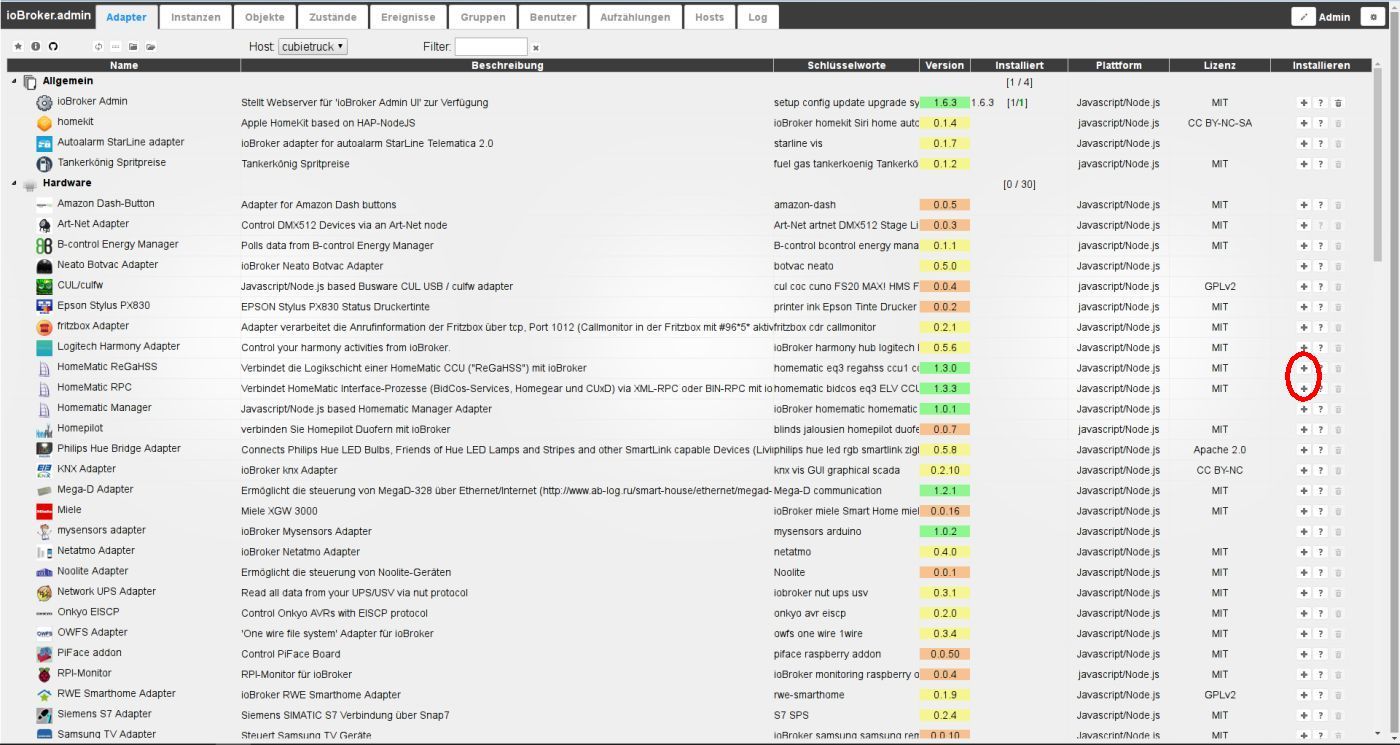Click the question mark for ioBroker Admin
Image resolution: width=1400 pixels, height=745 pixels.
1320,103
